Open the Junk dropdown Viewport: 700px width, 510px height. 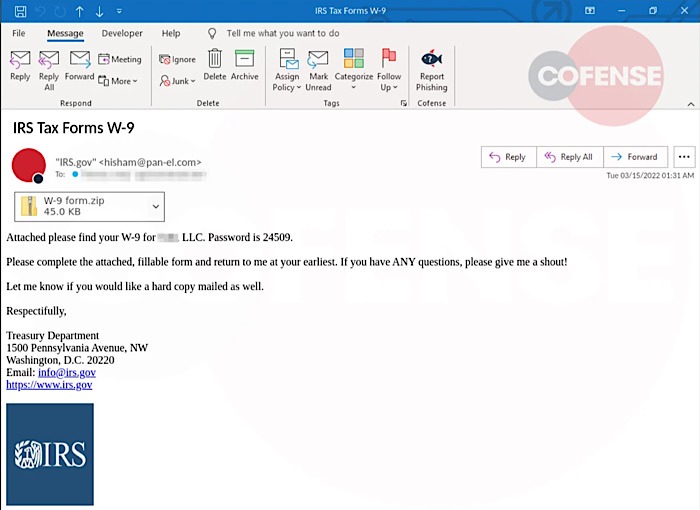(177, 81)
